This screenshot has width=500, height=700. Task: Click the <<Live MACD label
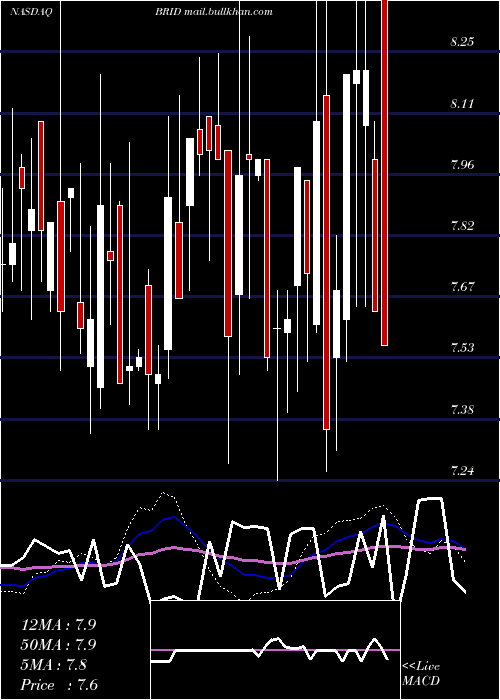pos(421,673)
